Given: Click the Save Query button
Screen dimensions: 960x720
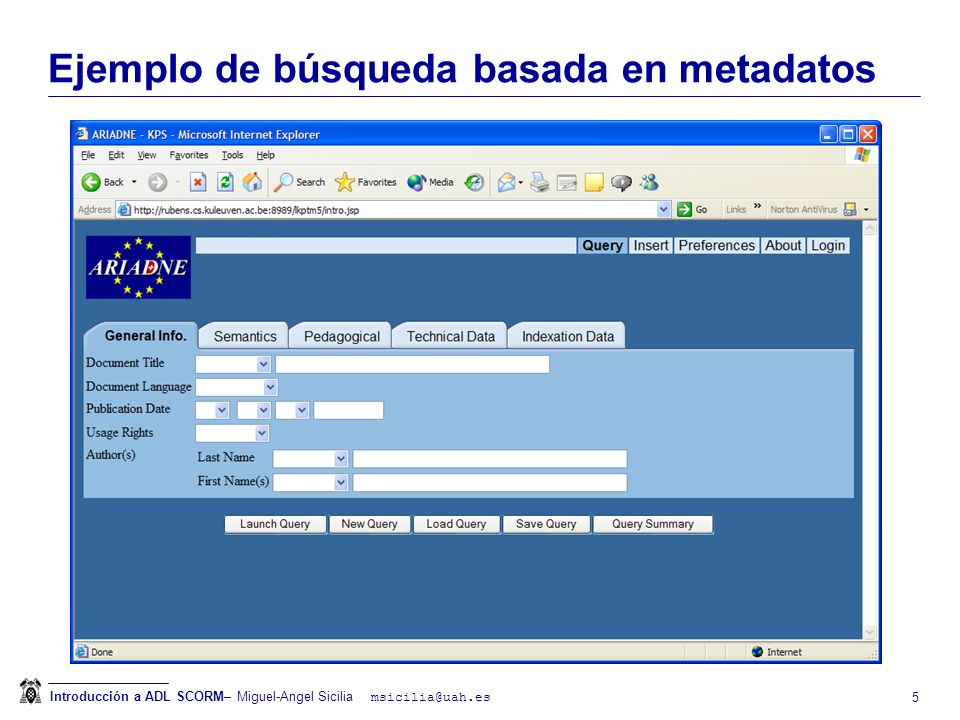Looking at the screenshot, I should tap(546, 524).
